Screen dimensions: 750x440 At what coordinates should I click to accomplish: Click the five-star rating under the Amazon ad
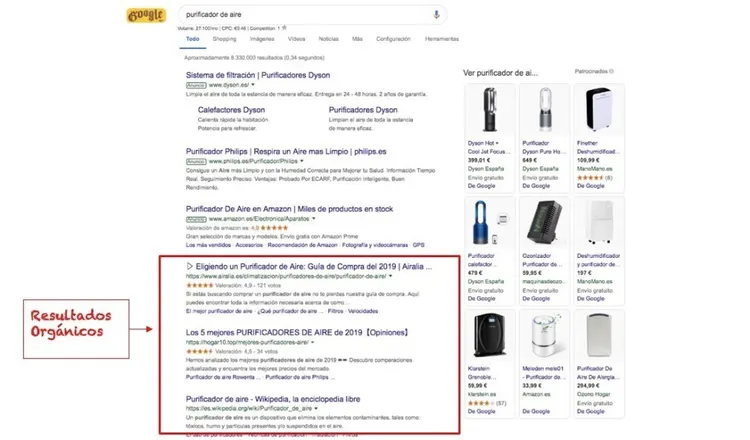pos(274,228)
